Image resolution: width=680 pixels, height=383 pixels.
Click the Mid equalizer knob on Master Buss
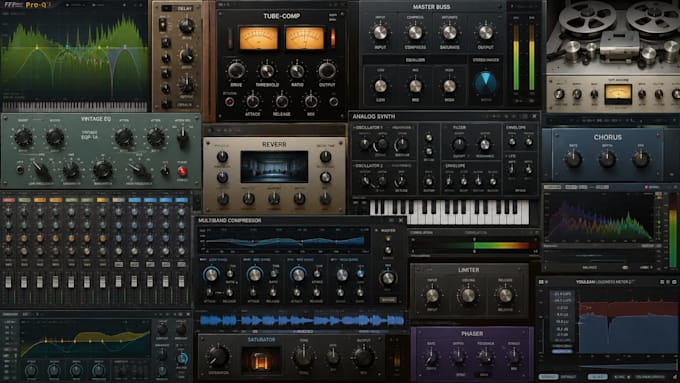(415, 86)
